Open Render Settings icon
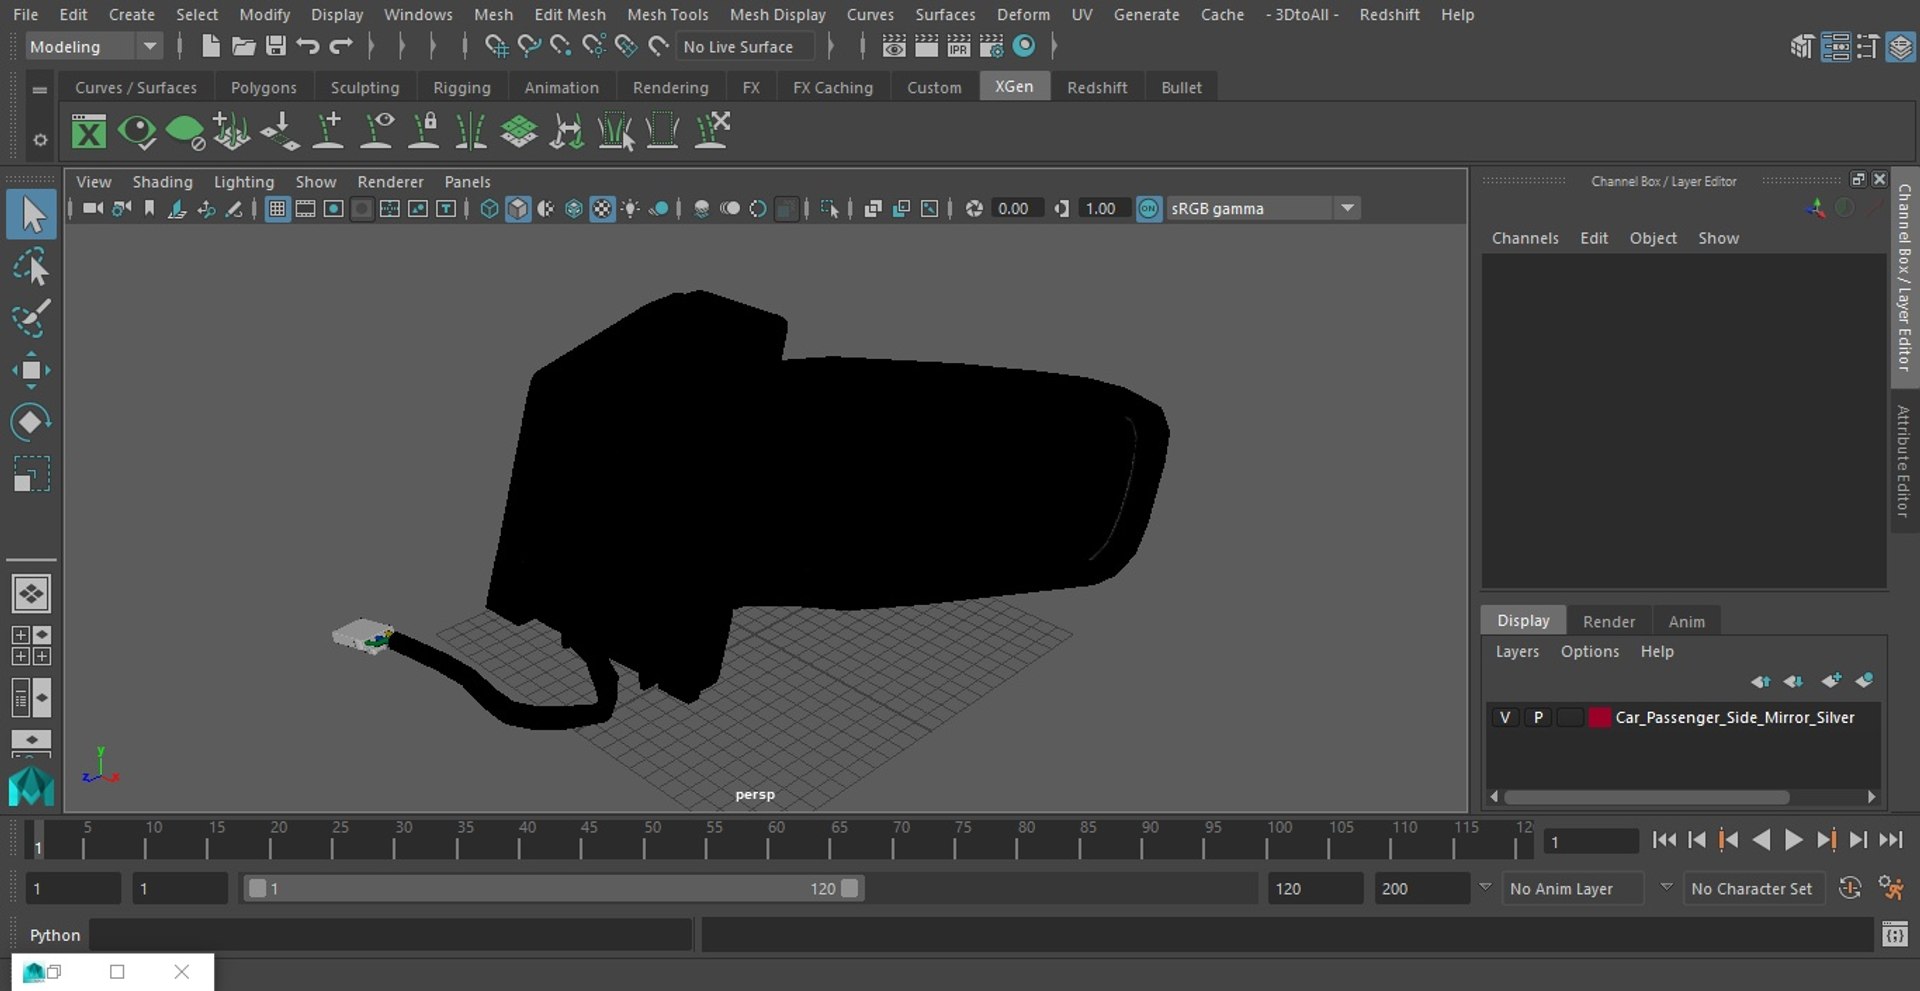The width and height of the screenshot is (1920, 991). 991,46
